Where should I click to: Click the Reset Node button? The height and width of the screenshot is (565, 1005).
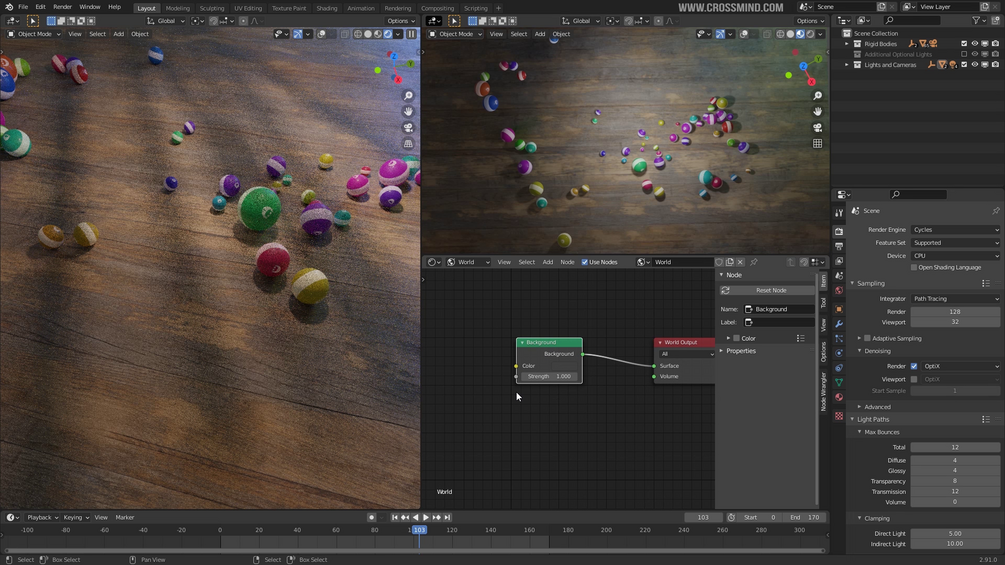tap(767, 290)
